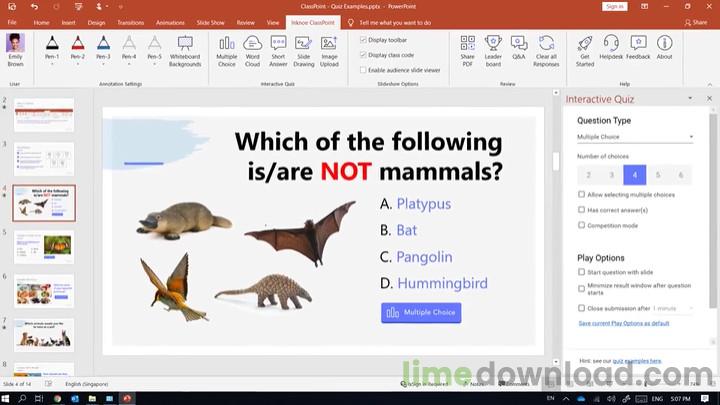This screenshot has width=720, height=405.
Task: Enable audience slide viewer checkbox
Action: point(363,70)
